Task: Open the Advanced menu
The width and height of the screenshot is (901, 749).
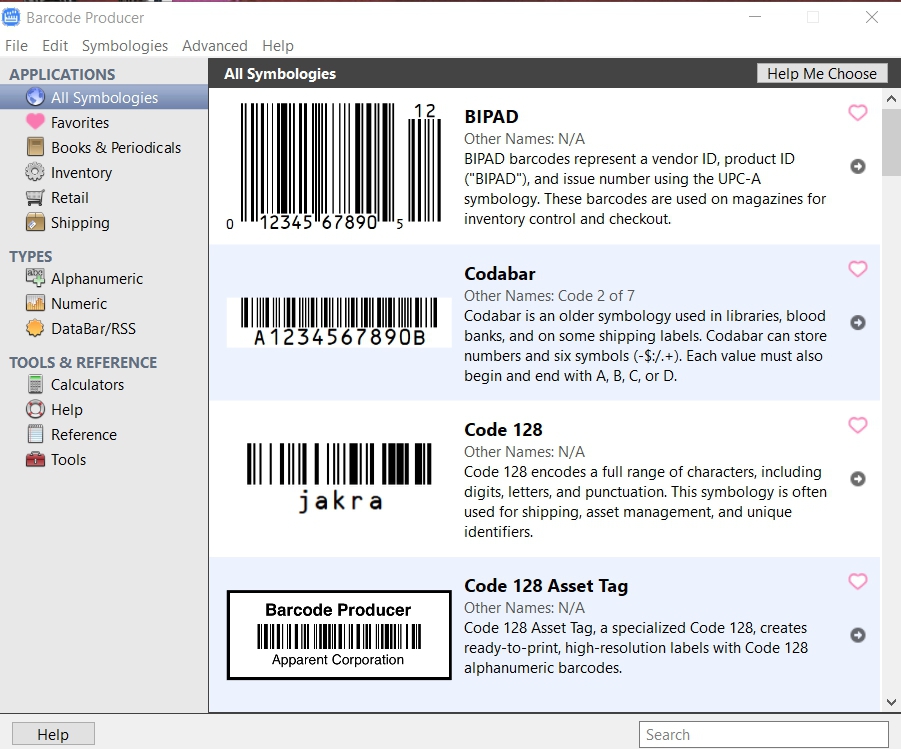Action: pyautogui.click(x=215, y=45)
